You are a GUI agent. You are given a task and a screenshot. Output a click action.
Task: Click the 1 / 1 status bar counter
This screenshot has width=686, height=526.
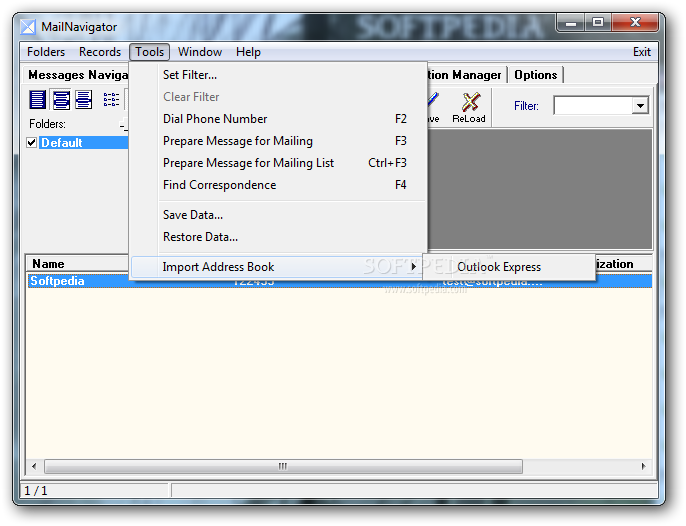(x=36, y=491)
